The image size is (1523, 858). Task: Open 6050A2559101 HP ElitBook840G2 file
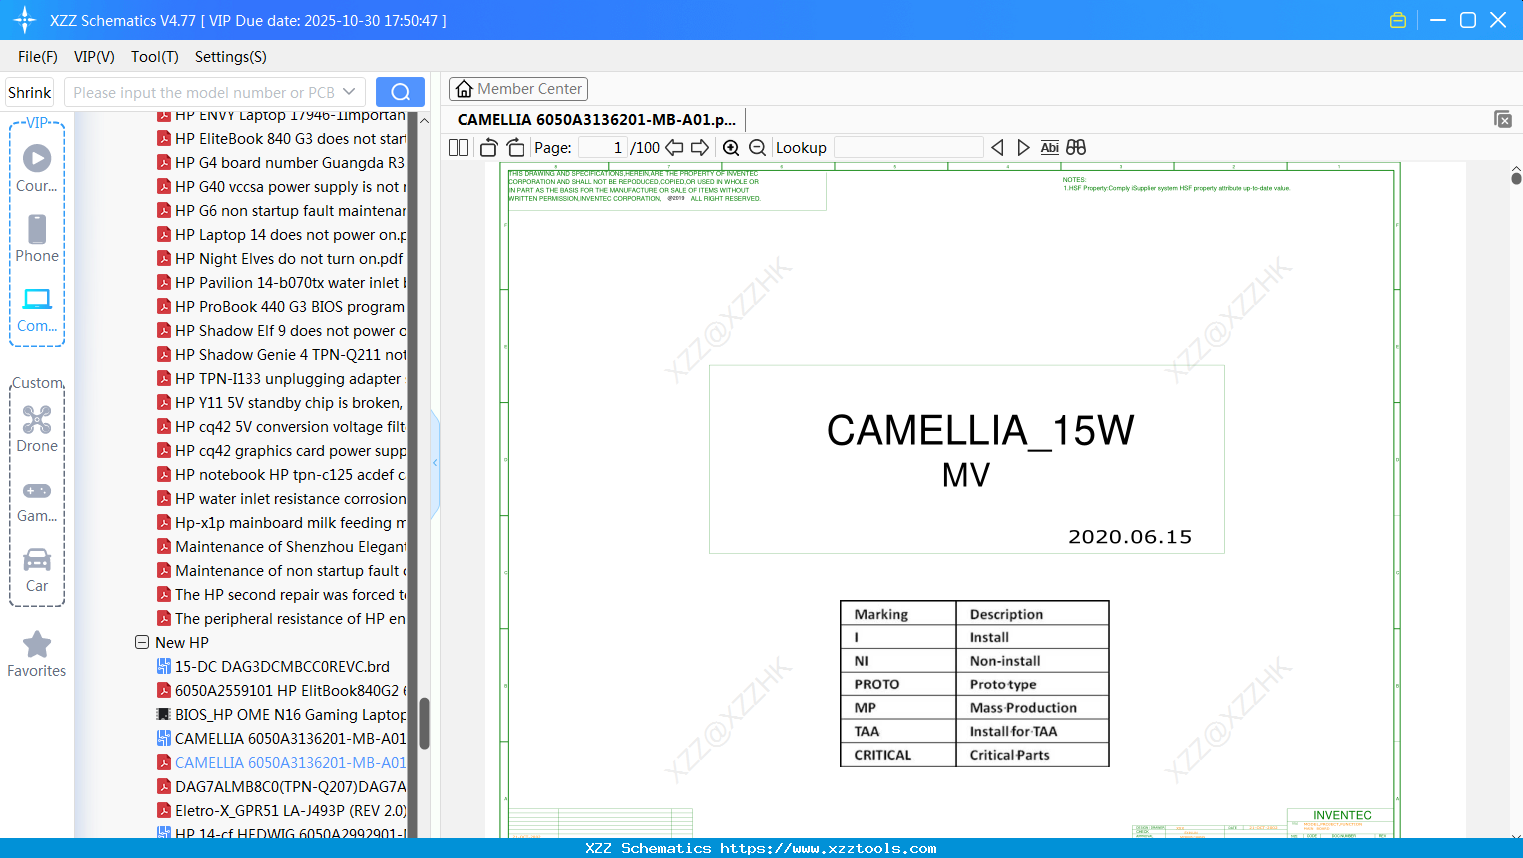pos(282,691)
